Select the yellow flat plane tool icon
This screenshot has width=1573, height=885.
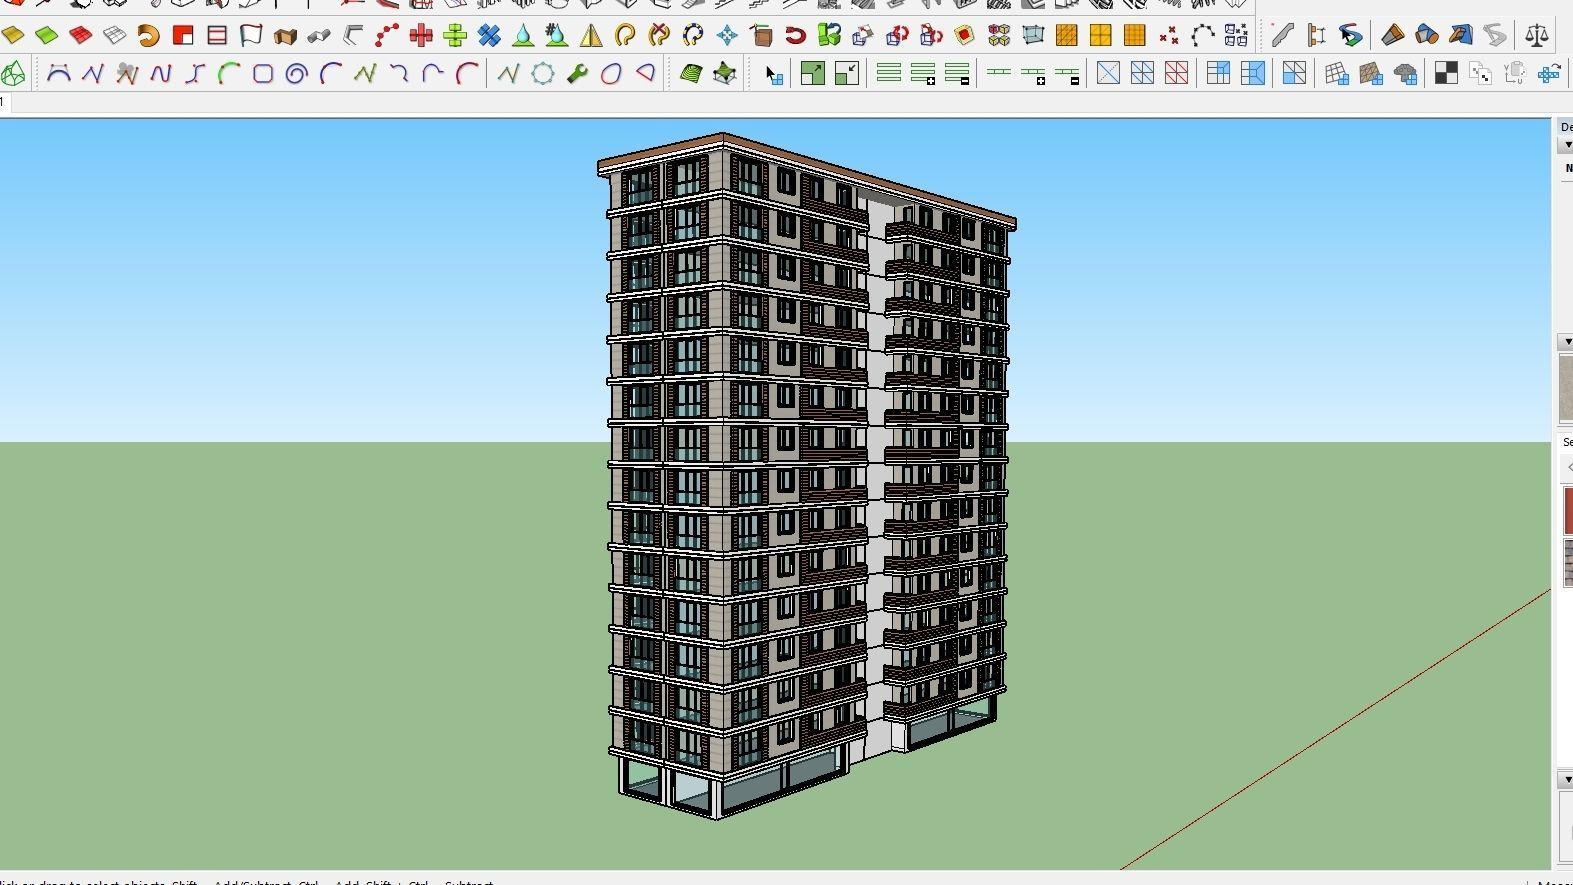[x=13, y=36]
